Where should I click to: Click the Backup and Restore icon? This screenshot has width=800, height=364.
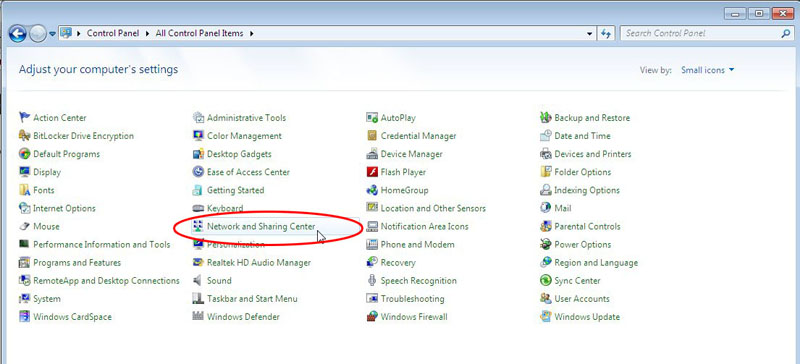(x=546, y=117)
